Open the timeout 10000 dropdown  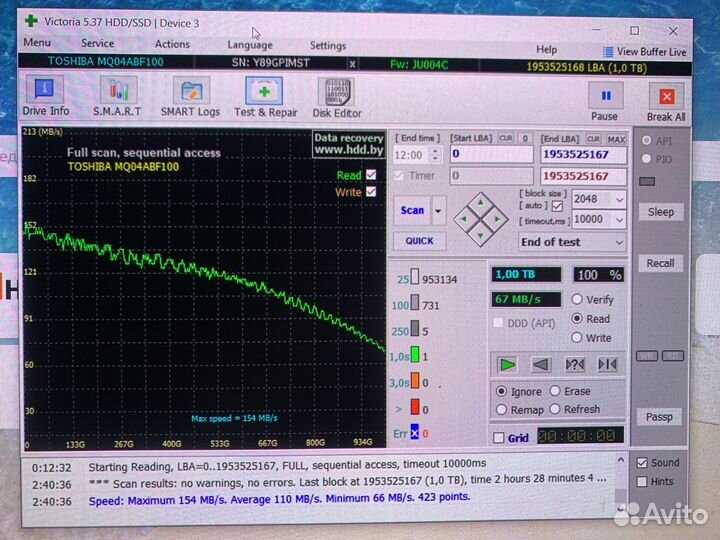tap(619, 220)
